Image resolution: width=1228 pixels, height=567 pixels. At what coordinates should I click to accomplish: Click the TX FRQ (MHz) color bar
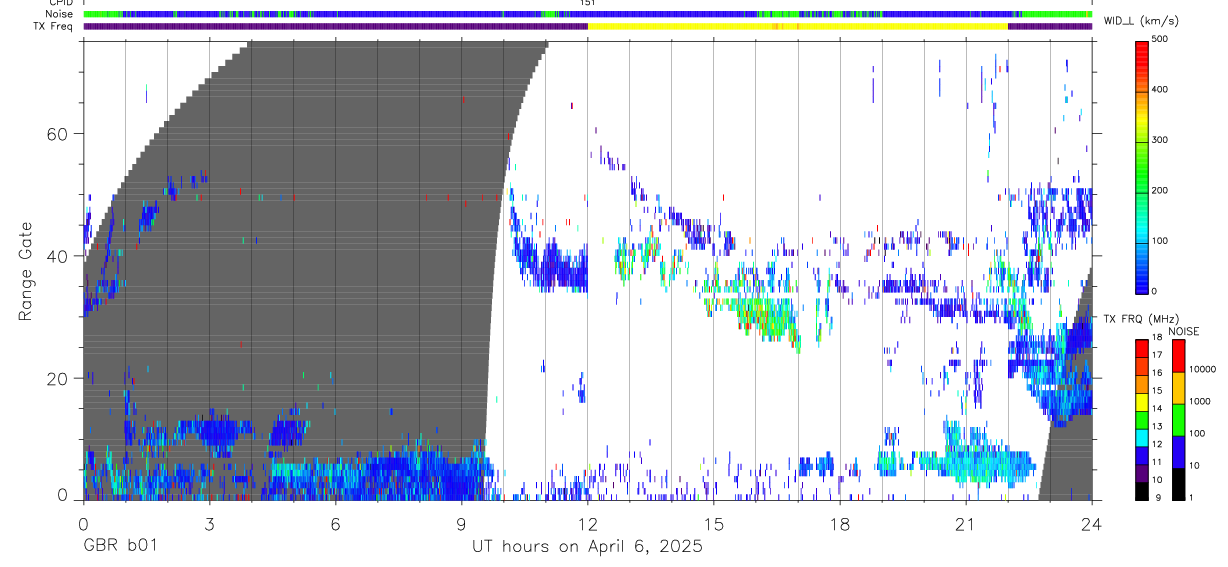click(x=1143, y=419)
